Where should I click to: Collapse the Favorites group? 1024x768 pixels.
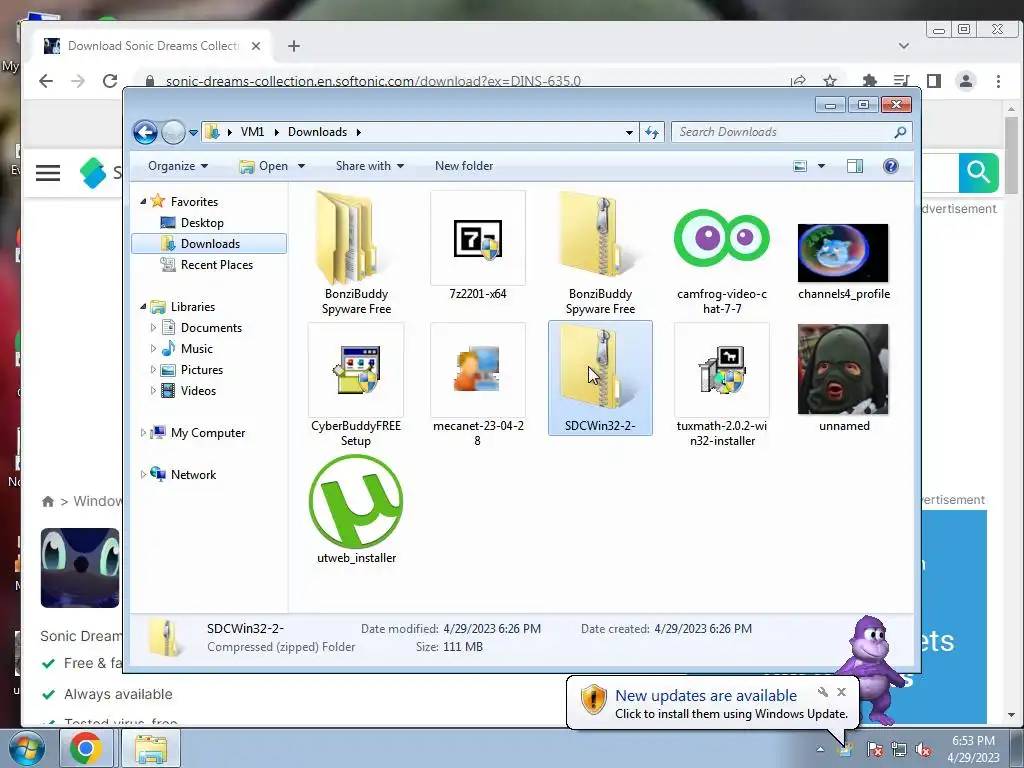[143, 202]
